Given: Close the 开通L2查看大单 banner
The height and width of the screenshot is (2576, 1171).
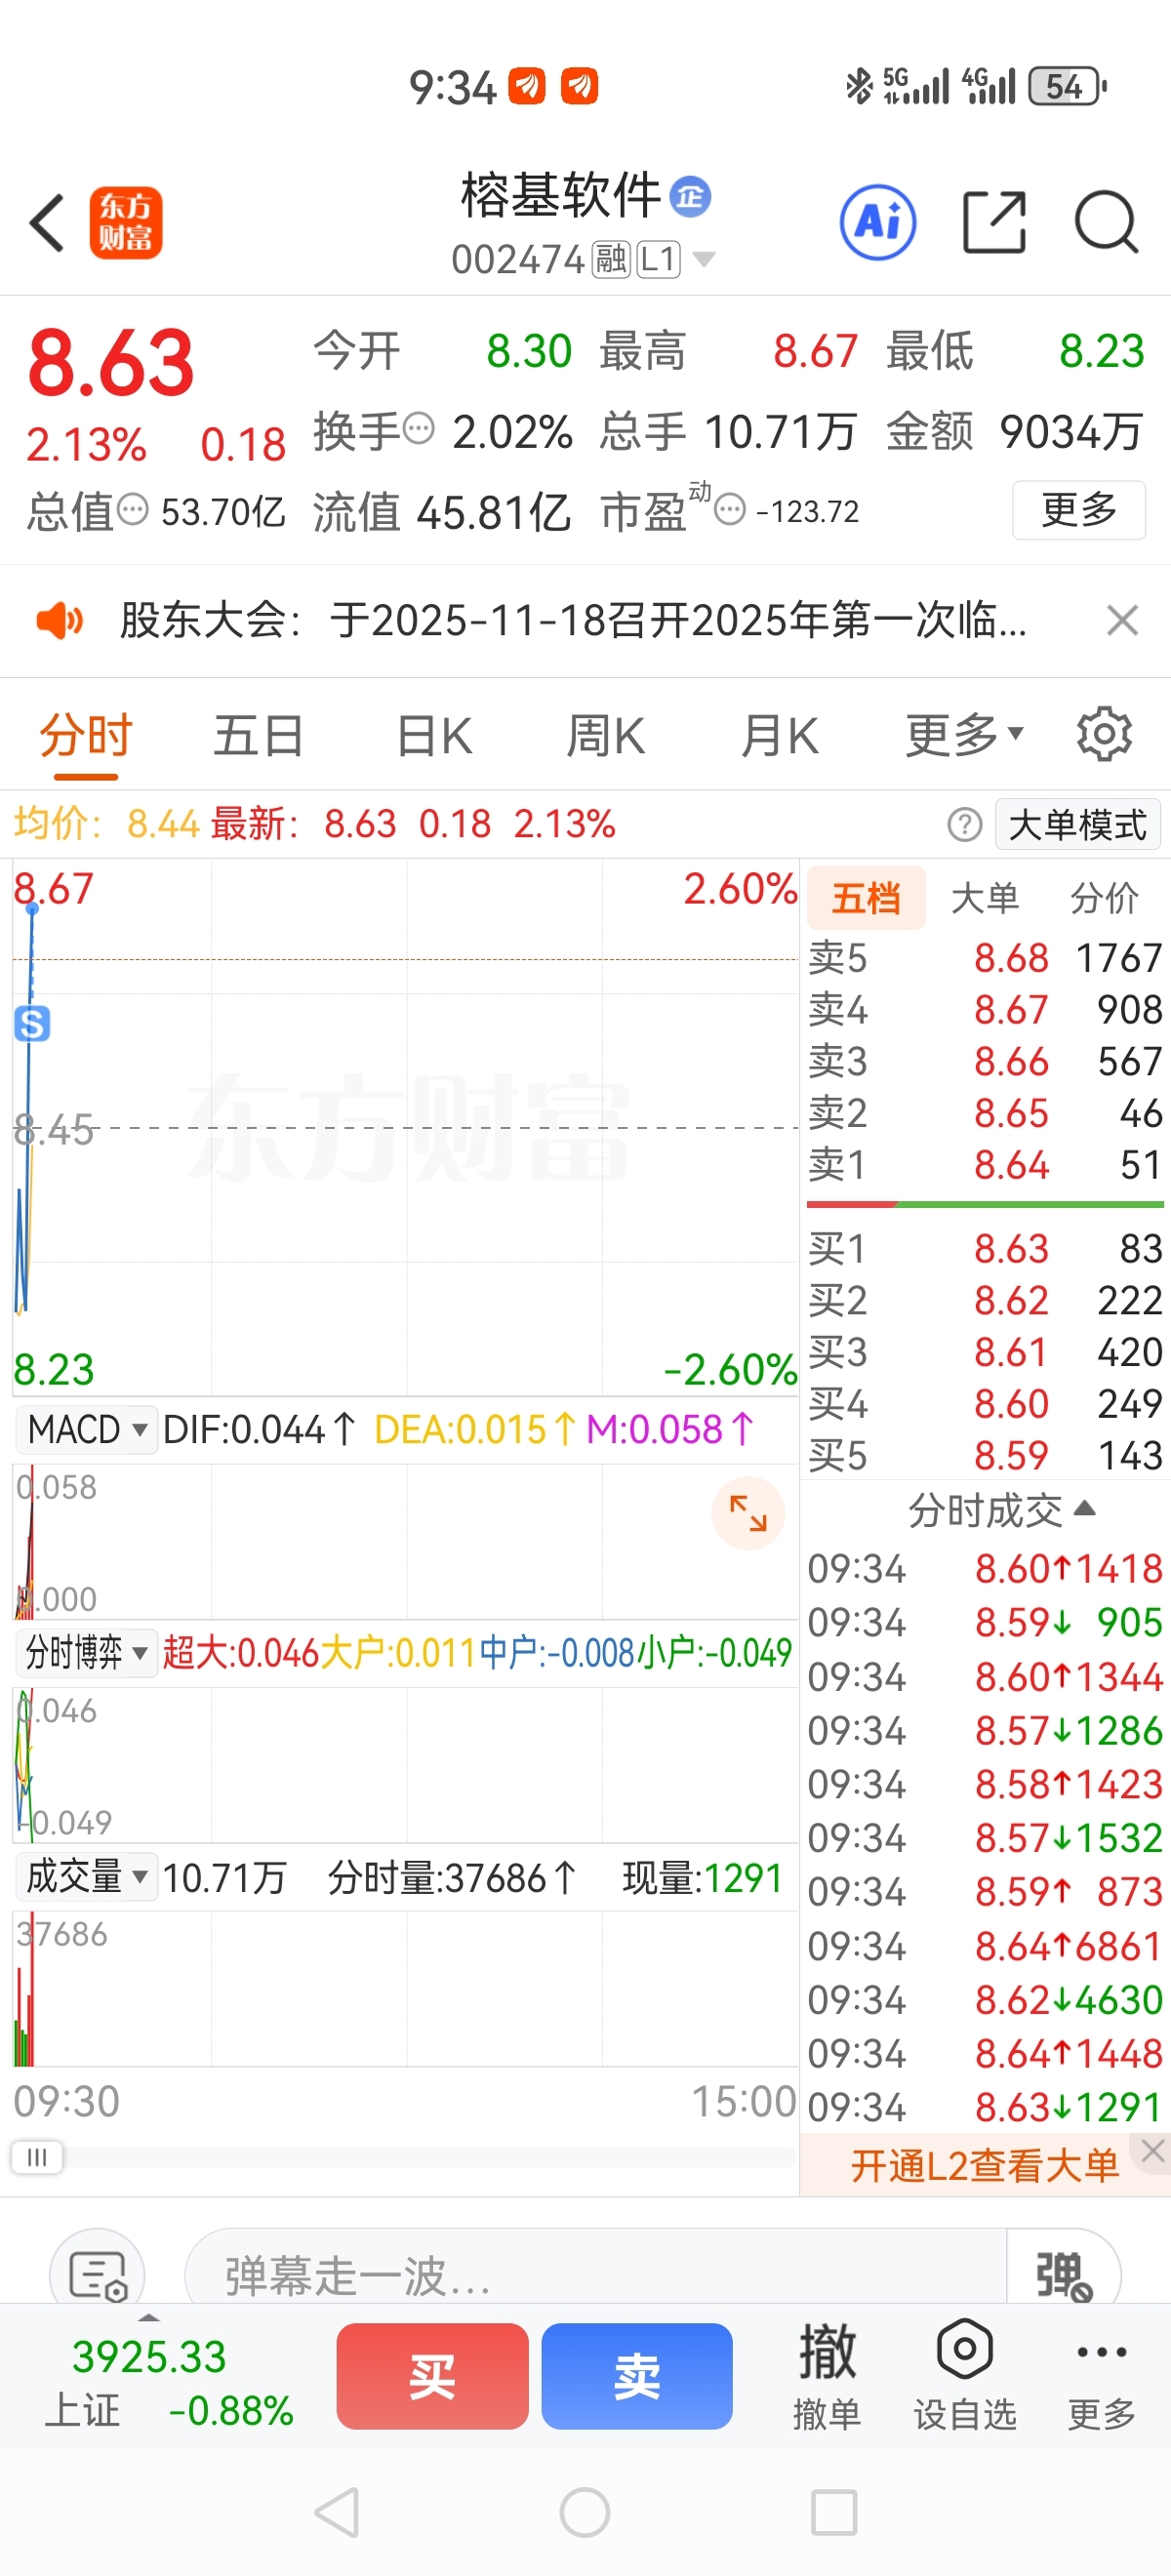Looking at the screenshot, I should (x=1153, y=2150).
